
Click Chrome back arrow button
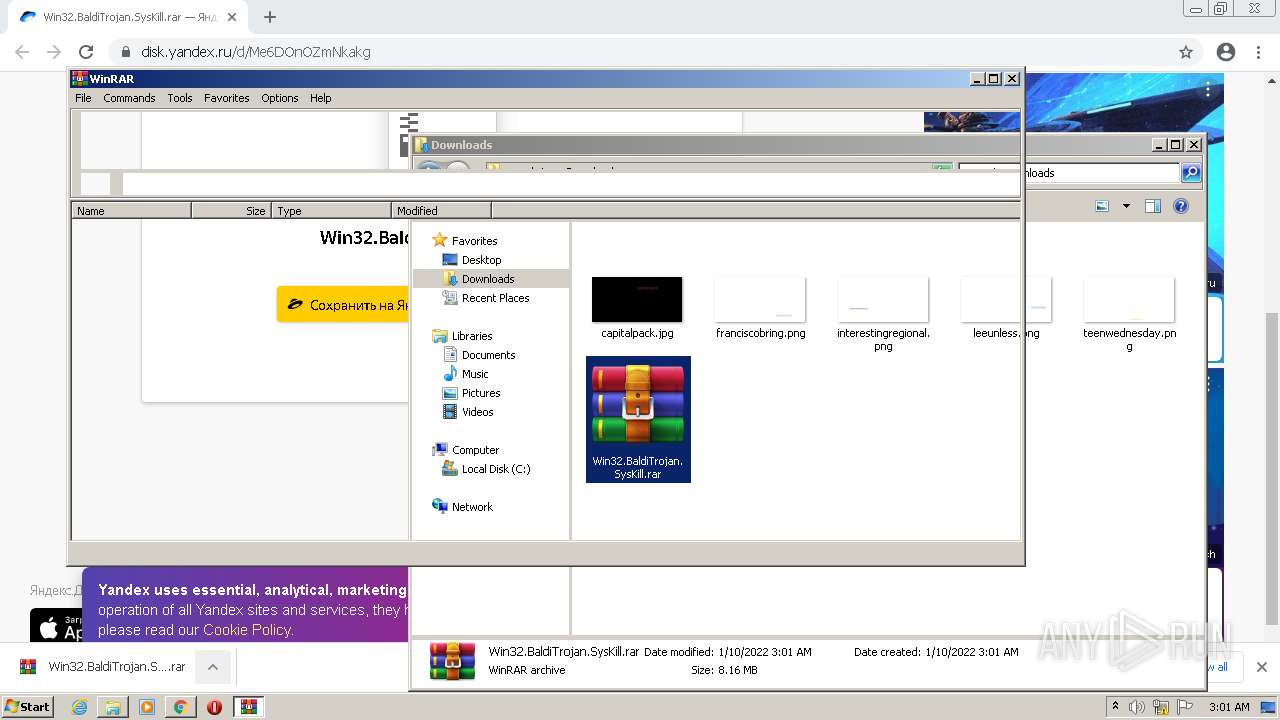[22, 52]
